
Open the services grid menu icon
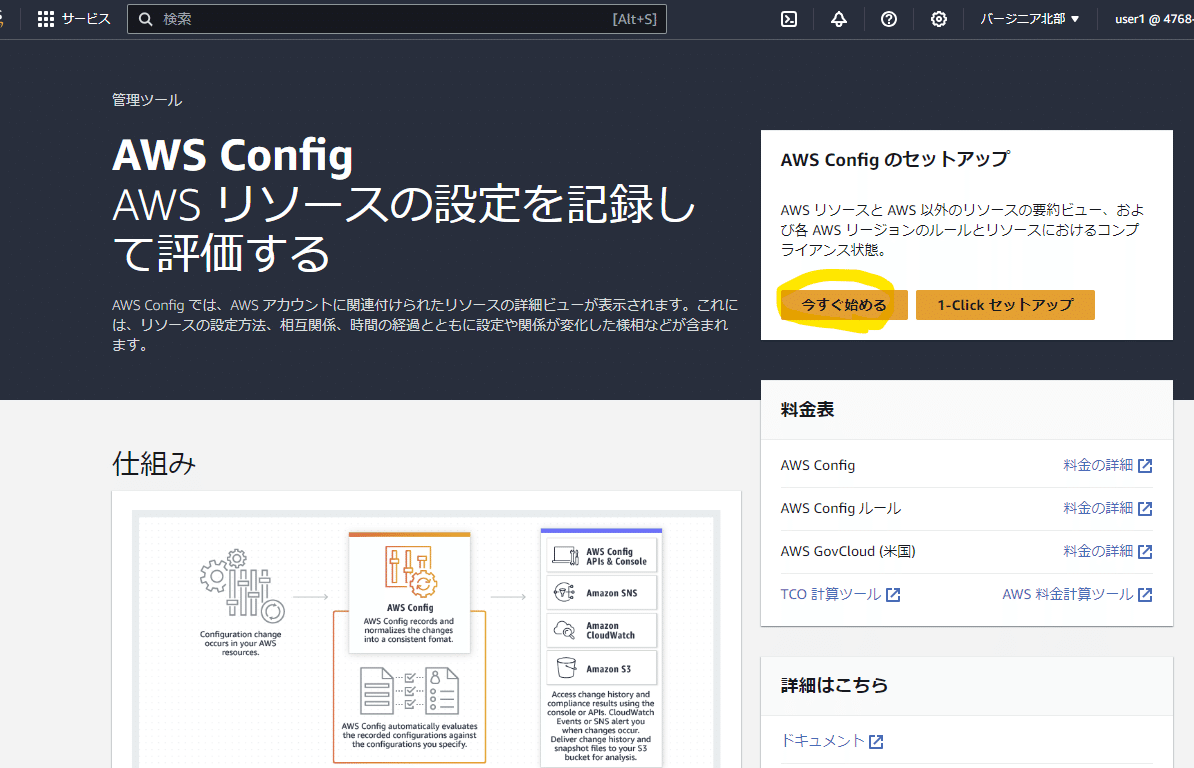pos(46,19)
